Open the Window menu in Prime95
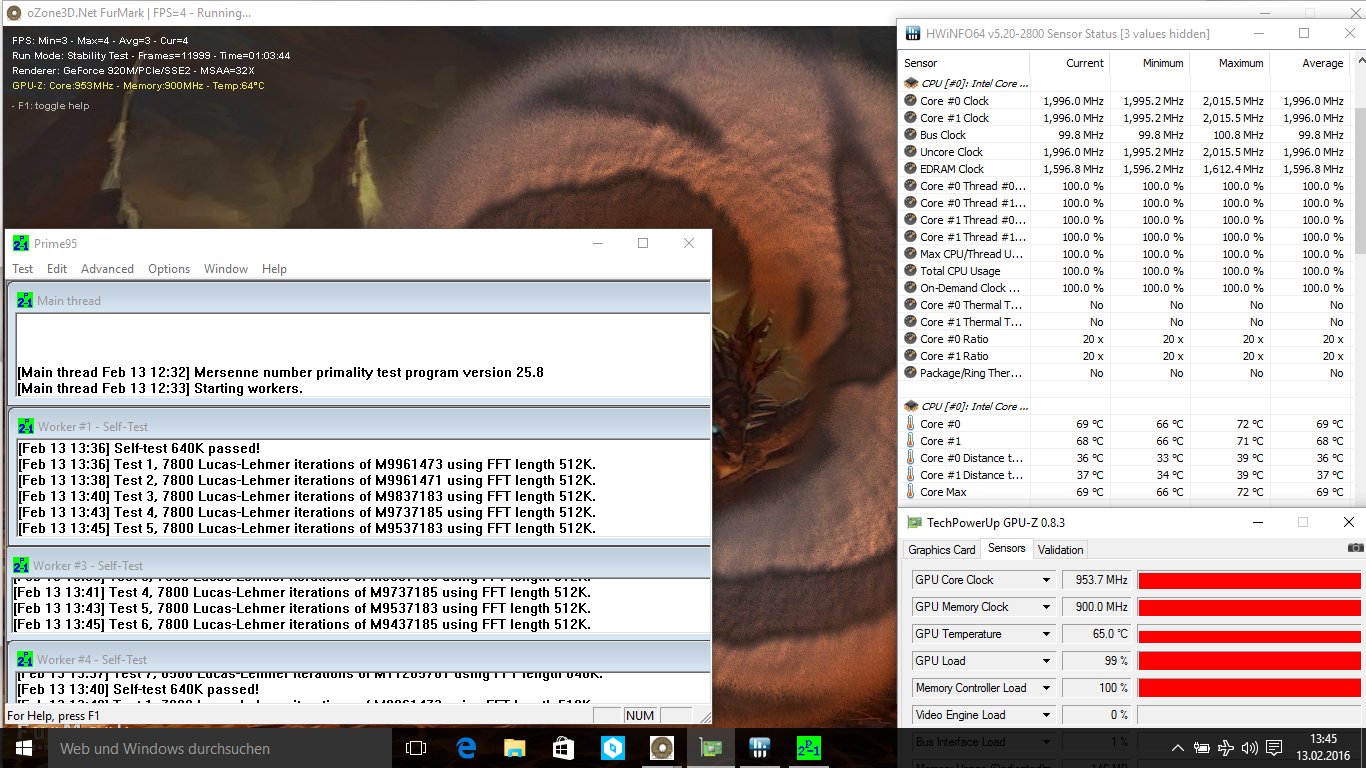 point(226,269)
